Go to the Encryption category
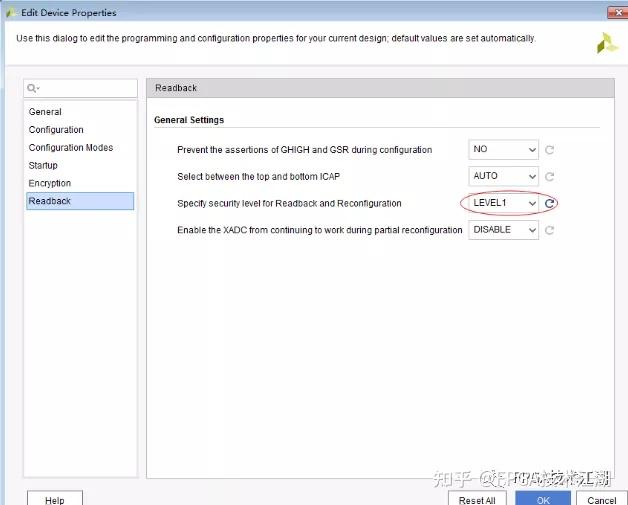The width and height of the screenshot is (628, 505). pyautogui.click(x=80, y=183)
